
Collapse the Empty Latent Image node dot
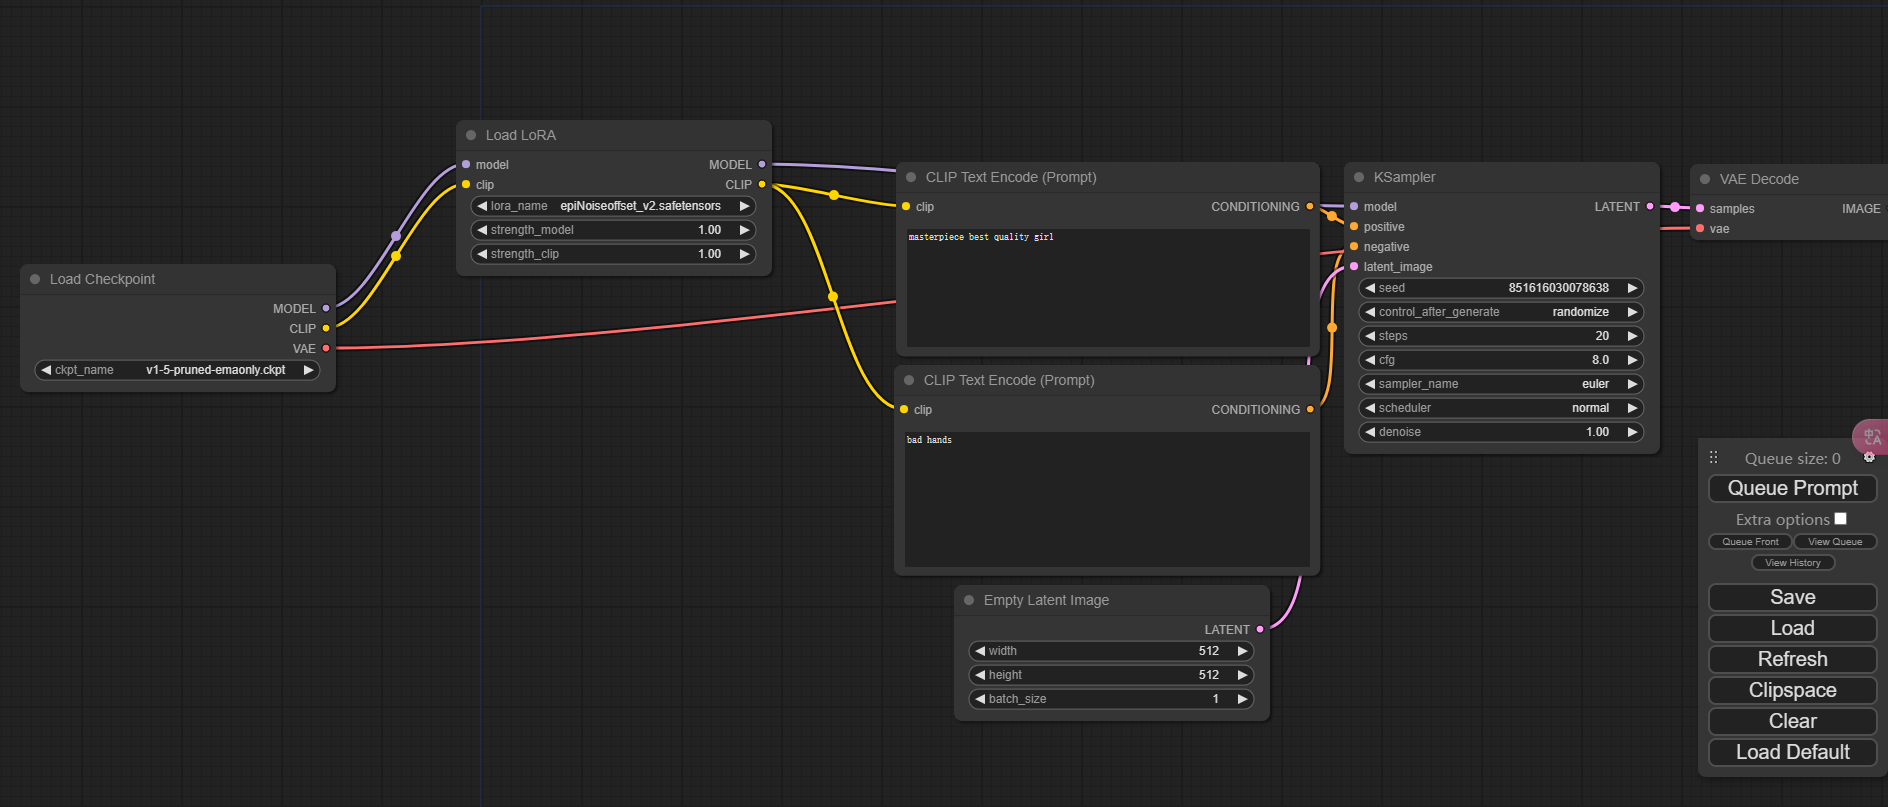point(969,600)
